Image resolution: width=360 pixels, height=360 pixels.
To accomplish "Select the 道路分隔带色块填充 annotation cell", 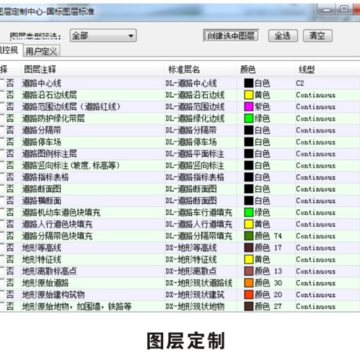I will [x=57, y=236].
